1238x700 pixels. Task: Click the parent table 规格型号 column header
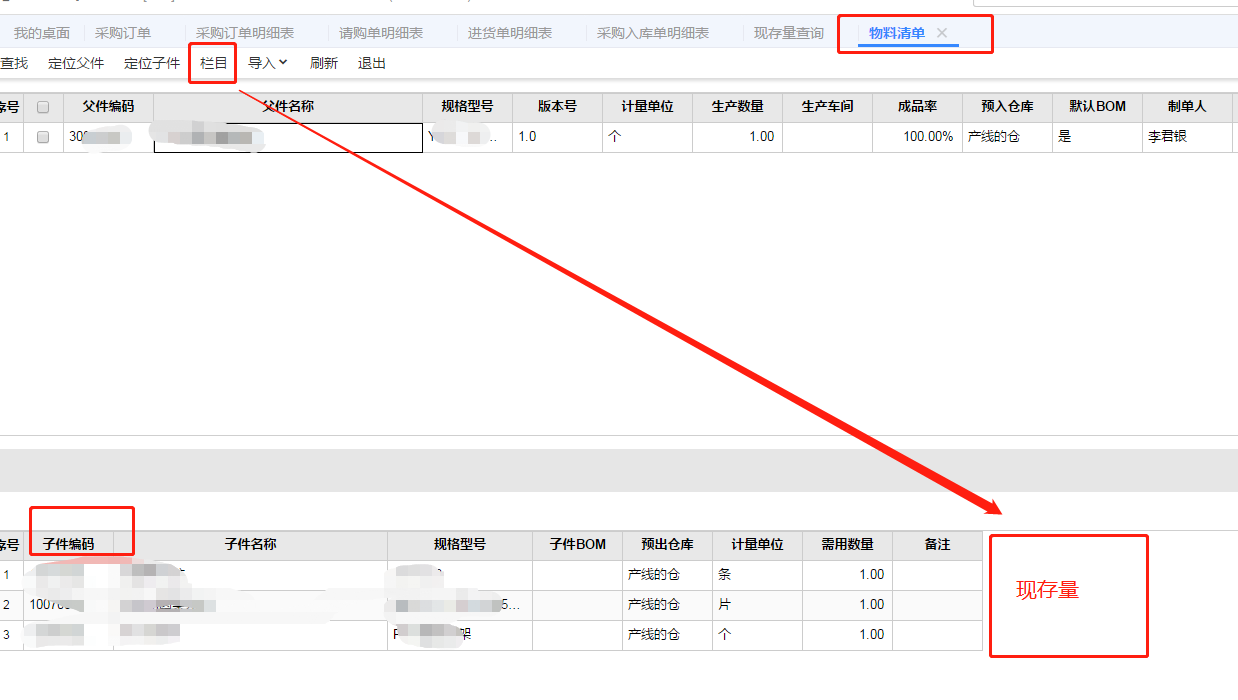[x=468, y=107]
